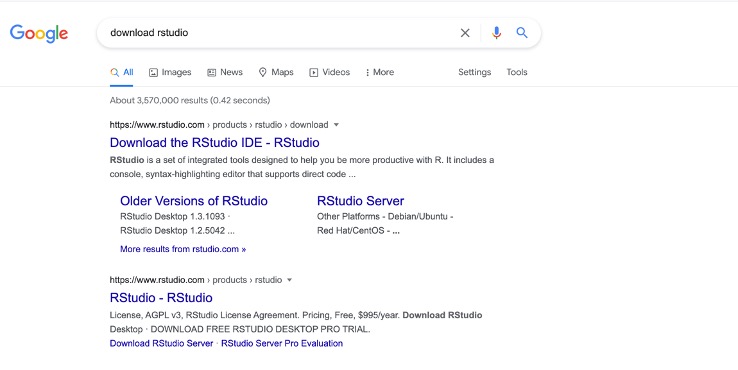Click the Download RStudio Server link
Image resolution: width=738 pixels, height=370 pixels.
click(x=161, y=343)
